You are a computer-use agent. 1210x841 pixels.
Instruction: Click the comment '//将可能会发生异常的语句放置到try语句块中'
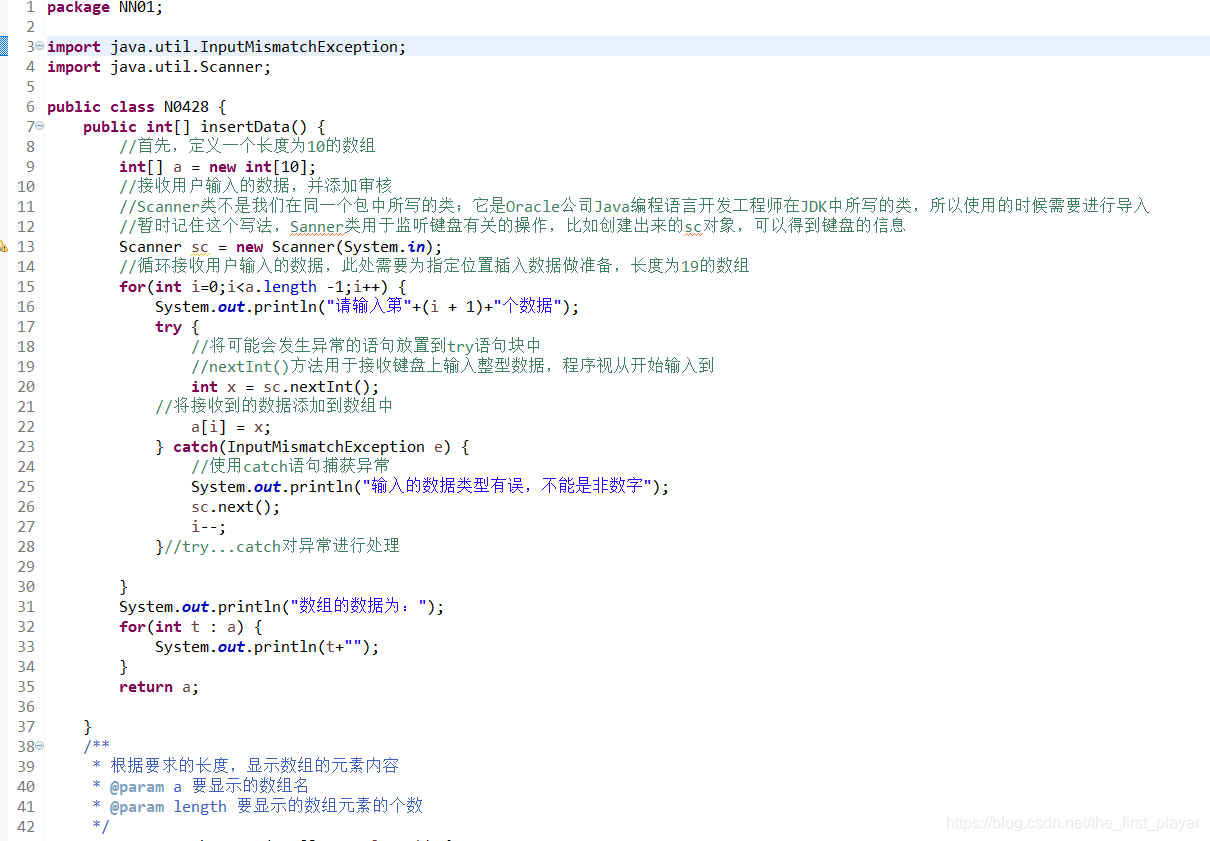tap(366, 346)
